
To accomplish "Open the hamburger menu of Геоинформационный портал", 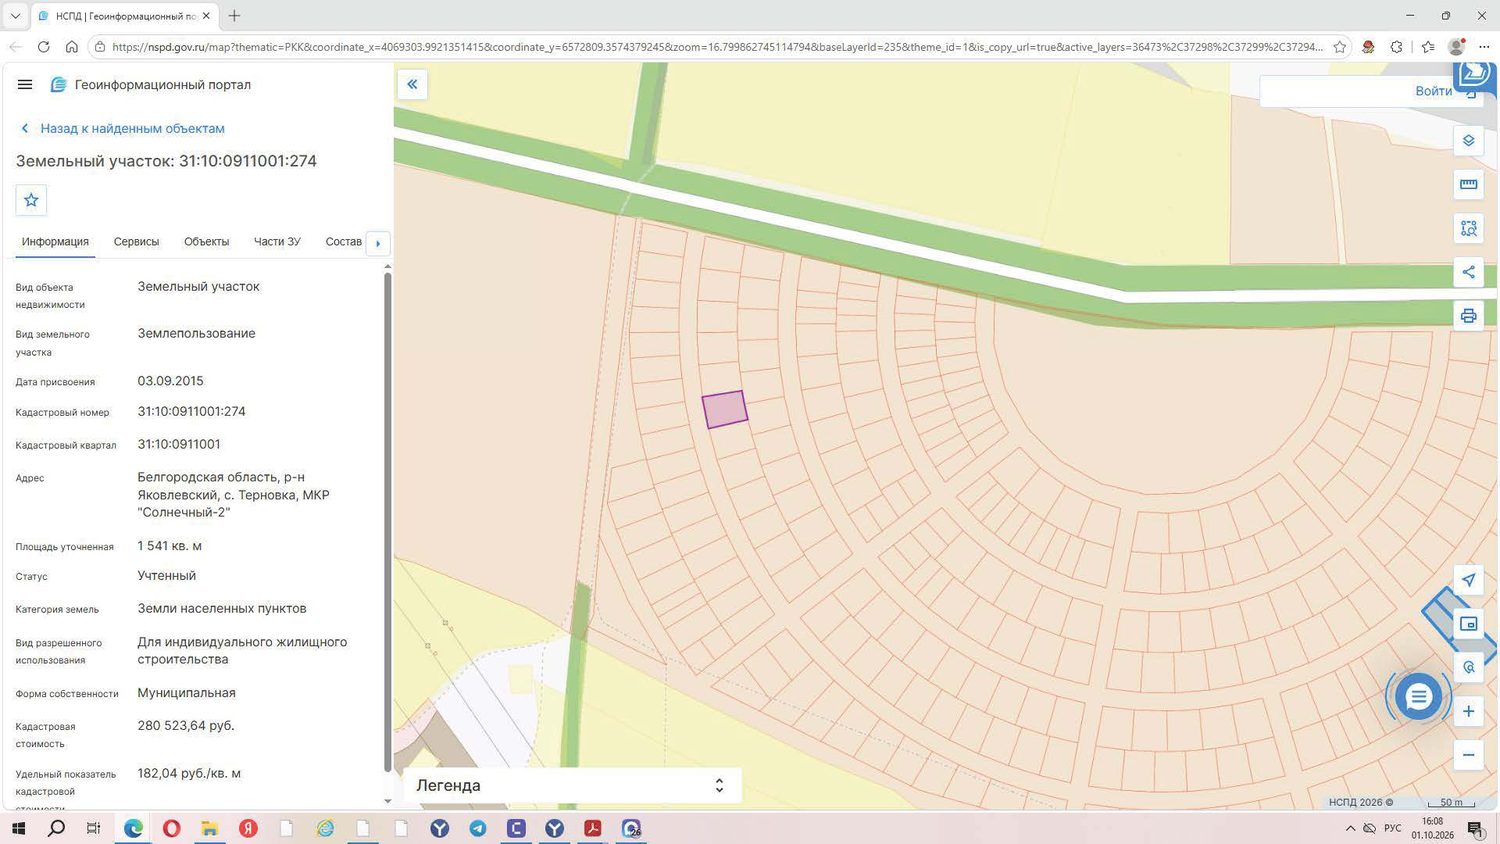I will coord(25,85).
